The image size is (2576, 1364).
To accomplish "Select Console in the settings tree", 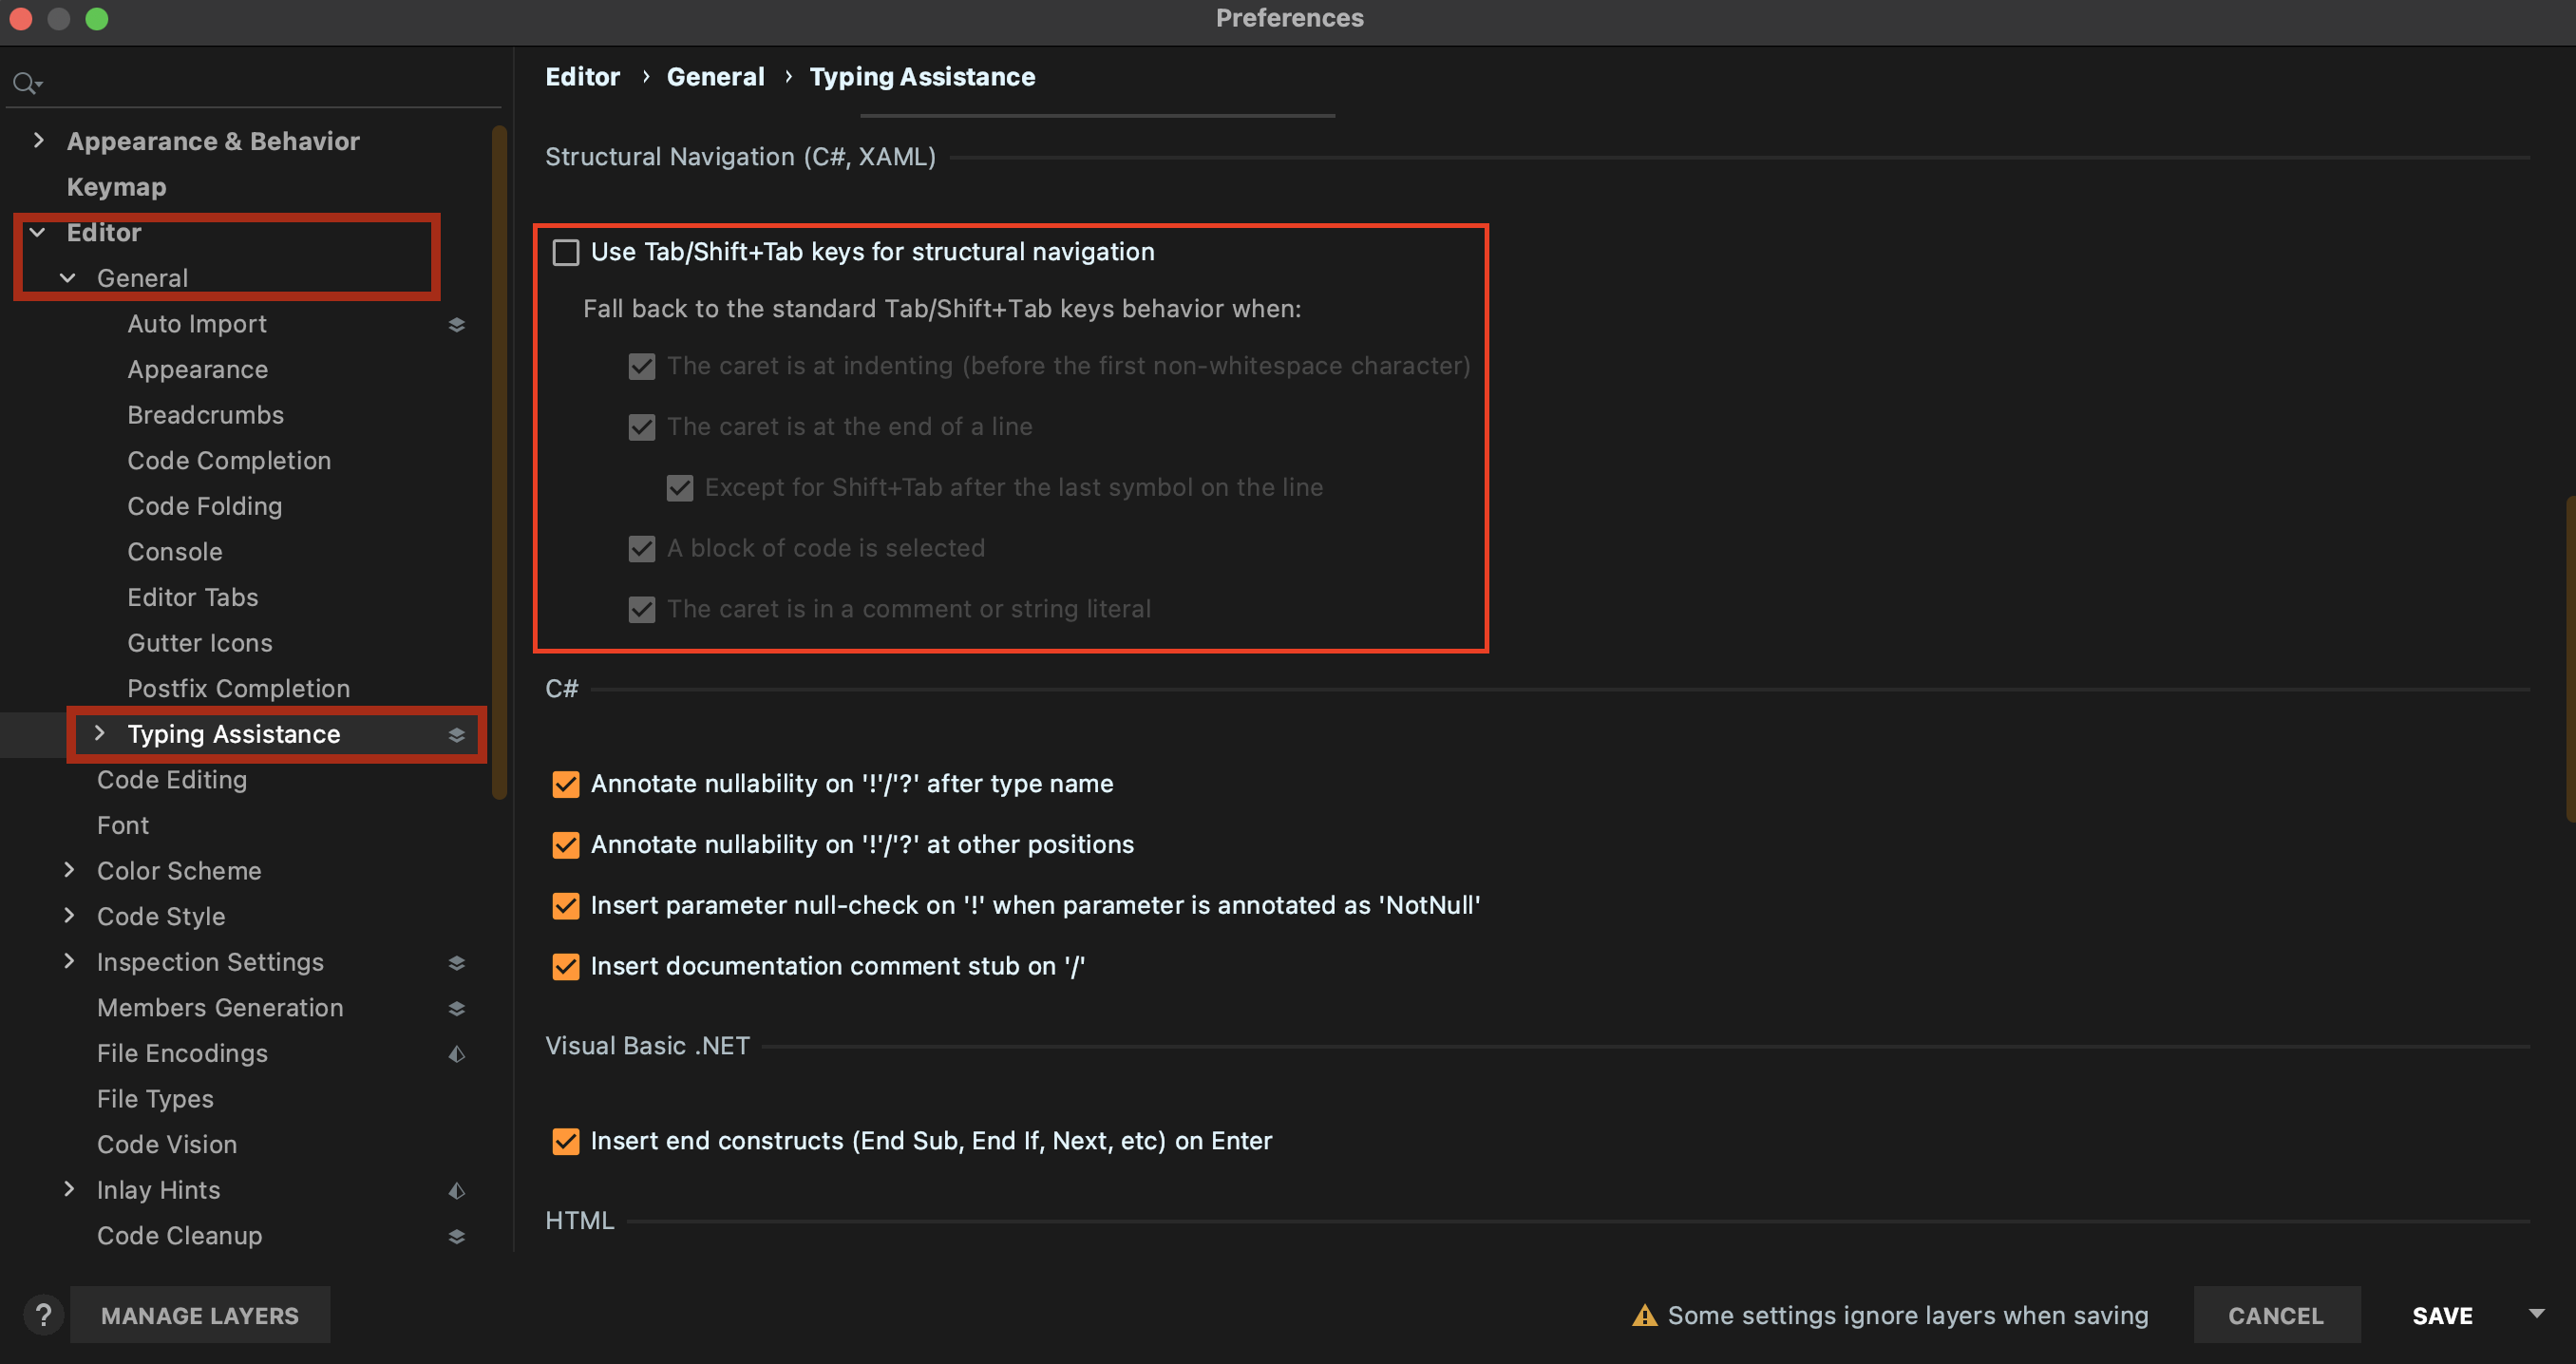I will [175, 552].
